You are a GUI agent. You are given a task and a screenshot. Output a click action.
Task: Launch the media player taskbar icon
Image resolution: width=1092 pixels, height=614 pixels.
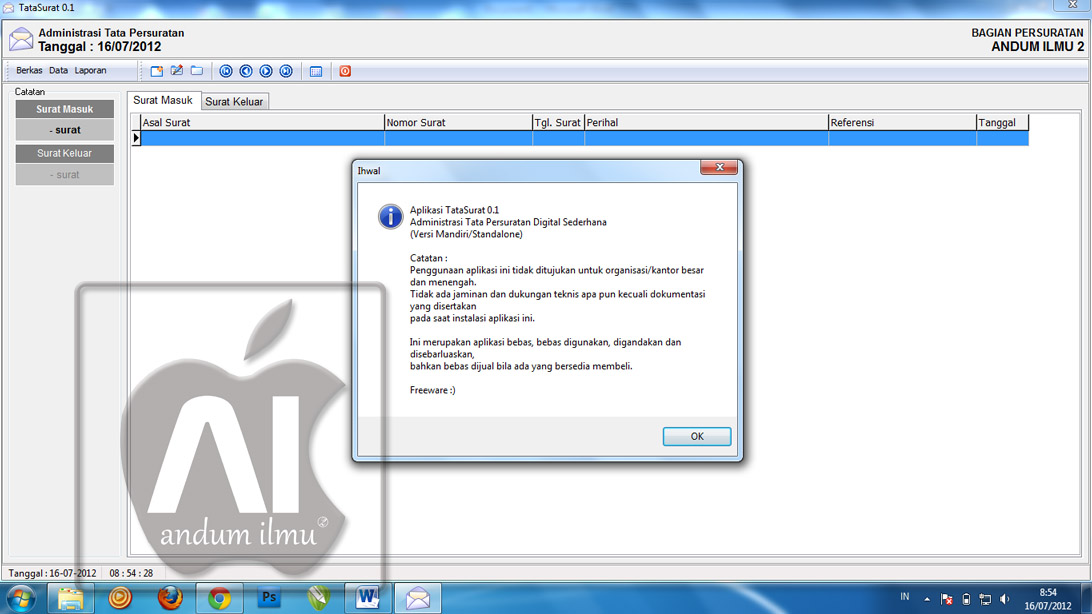(x=120, y=598)
